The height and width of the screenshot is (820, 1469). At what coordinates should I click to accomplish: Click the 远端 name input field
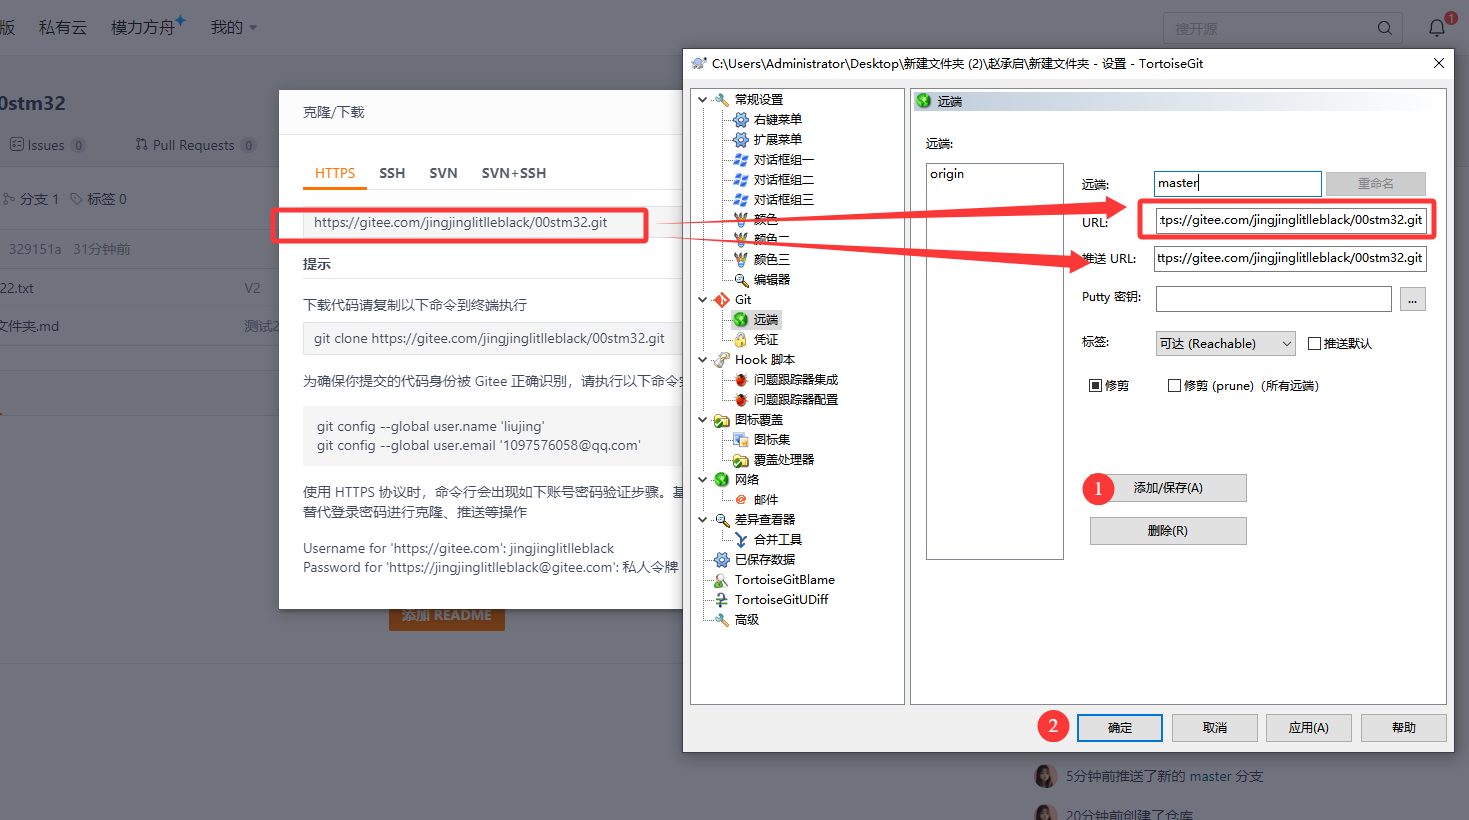point(1238,183)
